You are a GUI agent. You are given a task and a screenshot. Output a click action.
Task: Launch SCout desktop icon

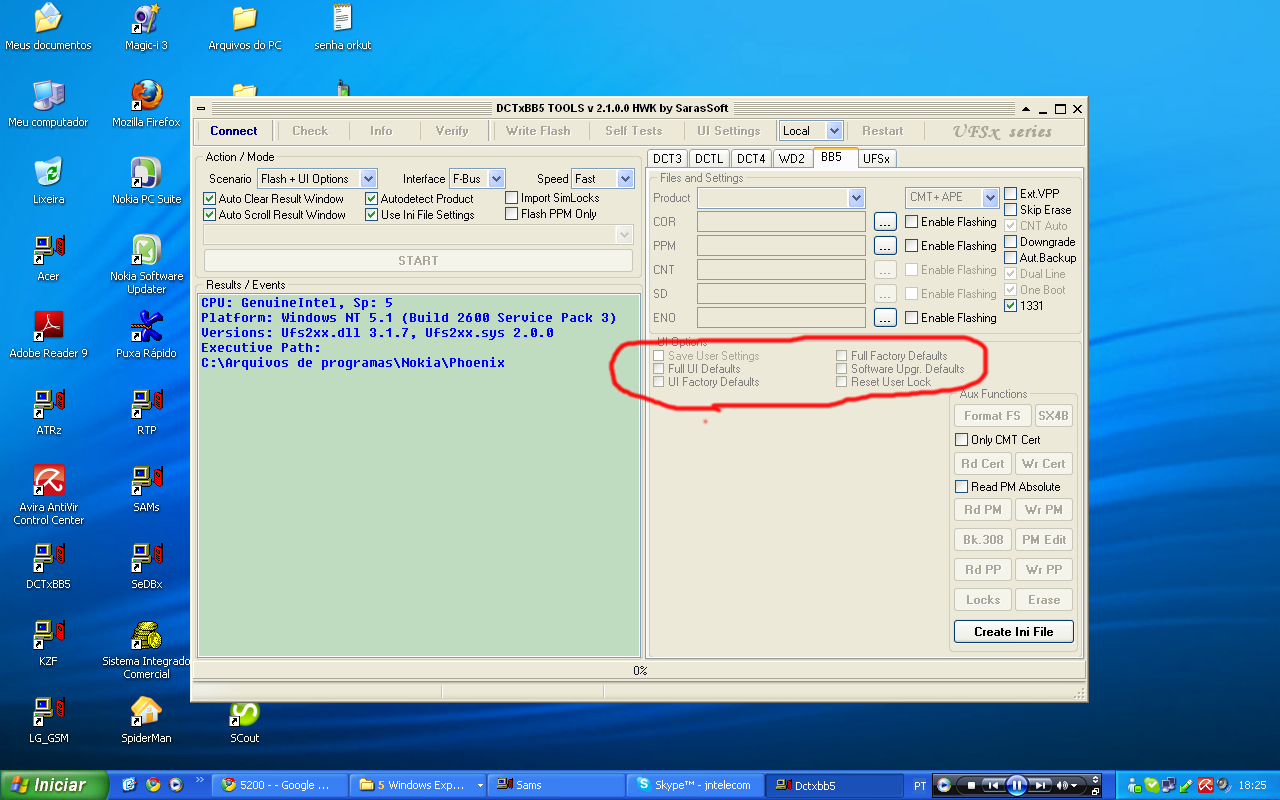click(244, 720)
